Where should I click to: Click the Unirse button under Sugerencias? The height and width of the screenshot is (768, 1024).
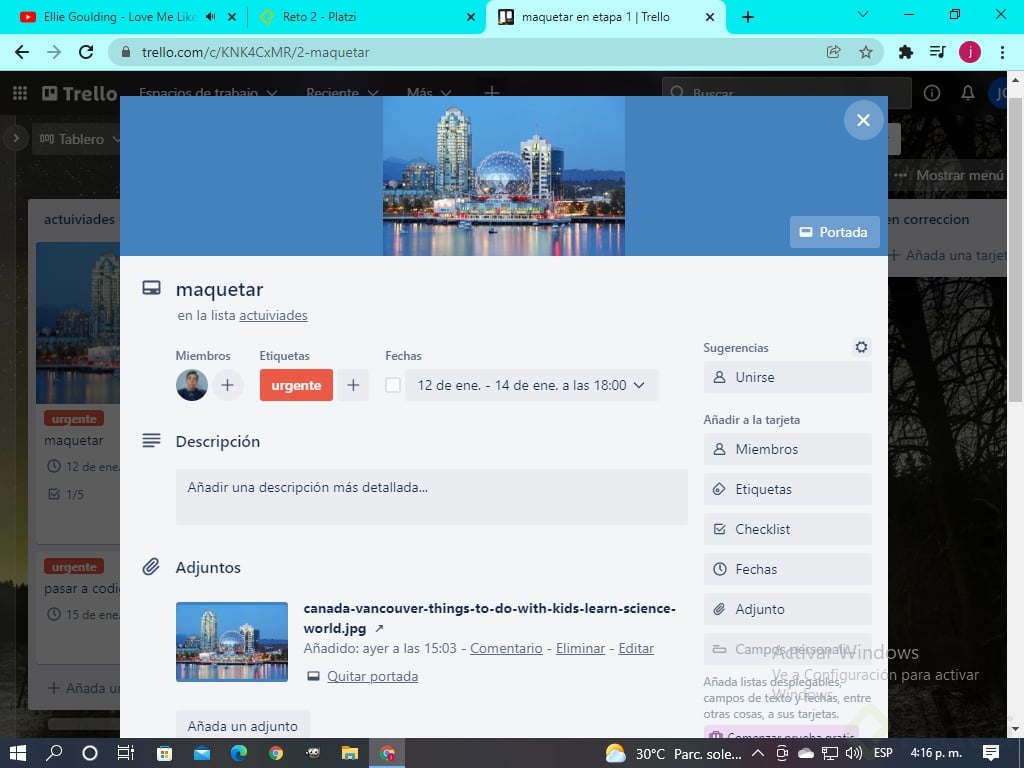click(x=787, y=377)
